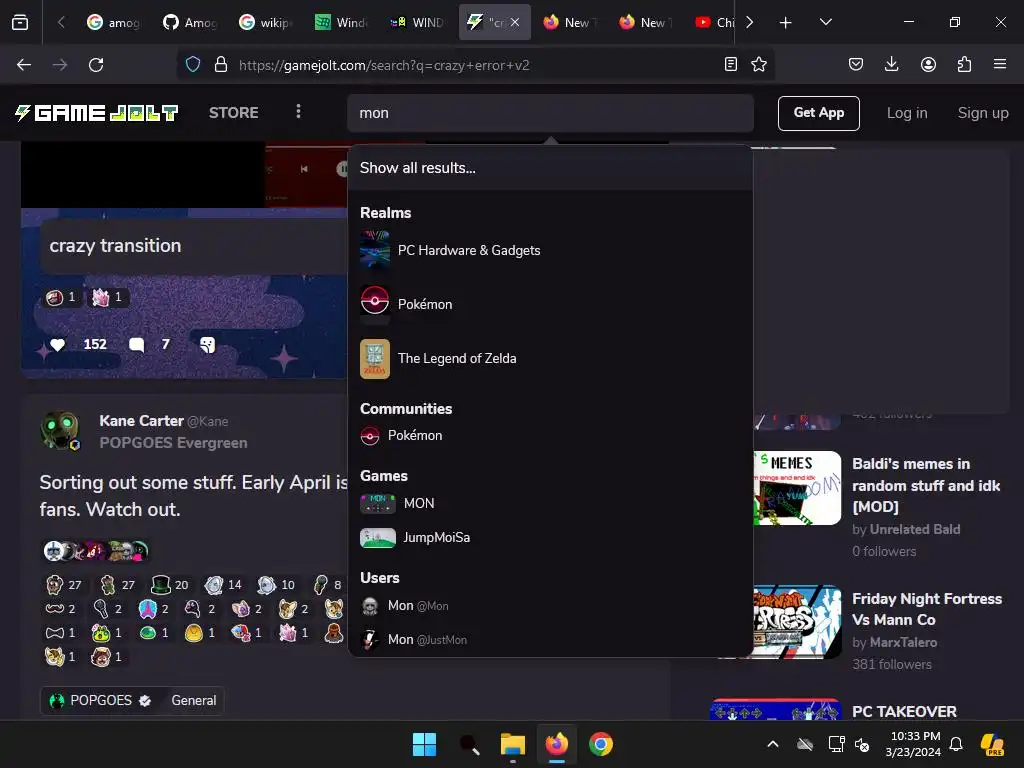
Task: Click the reaction sticker showing count 14
Action: 223,584
